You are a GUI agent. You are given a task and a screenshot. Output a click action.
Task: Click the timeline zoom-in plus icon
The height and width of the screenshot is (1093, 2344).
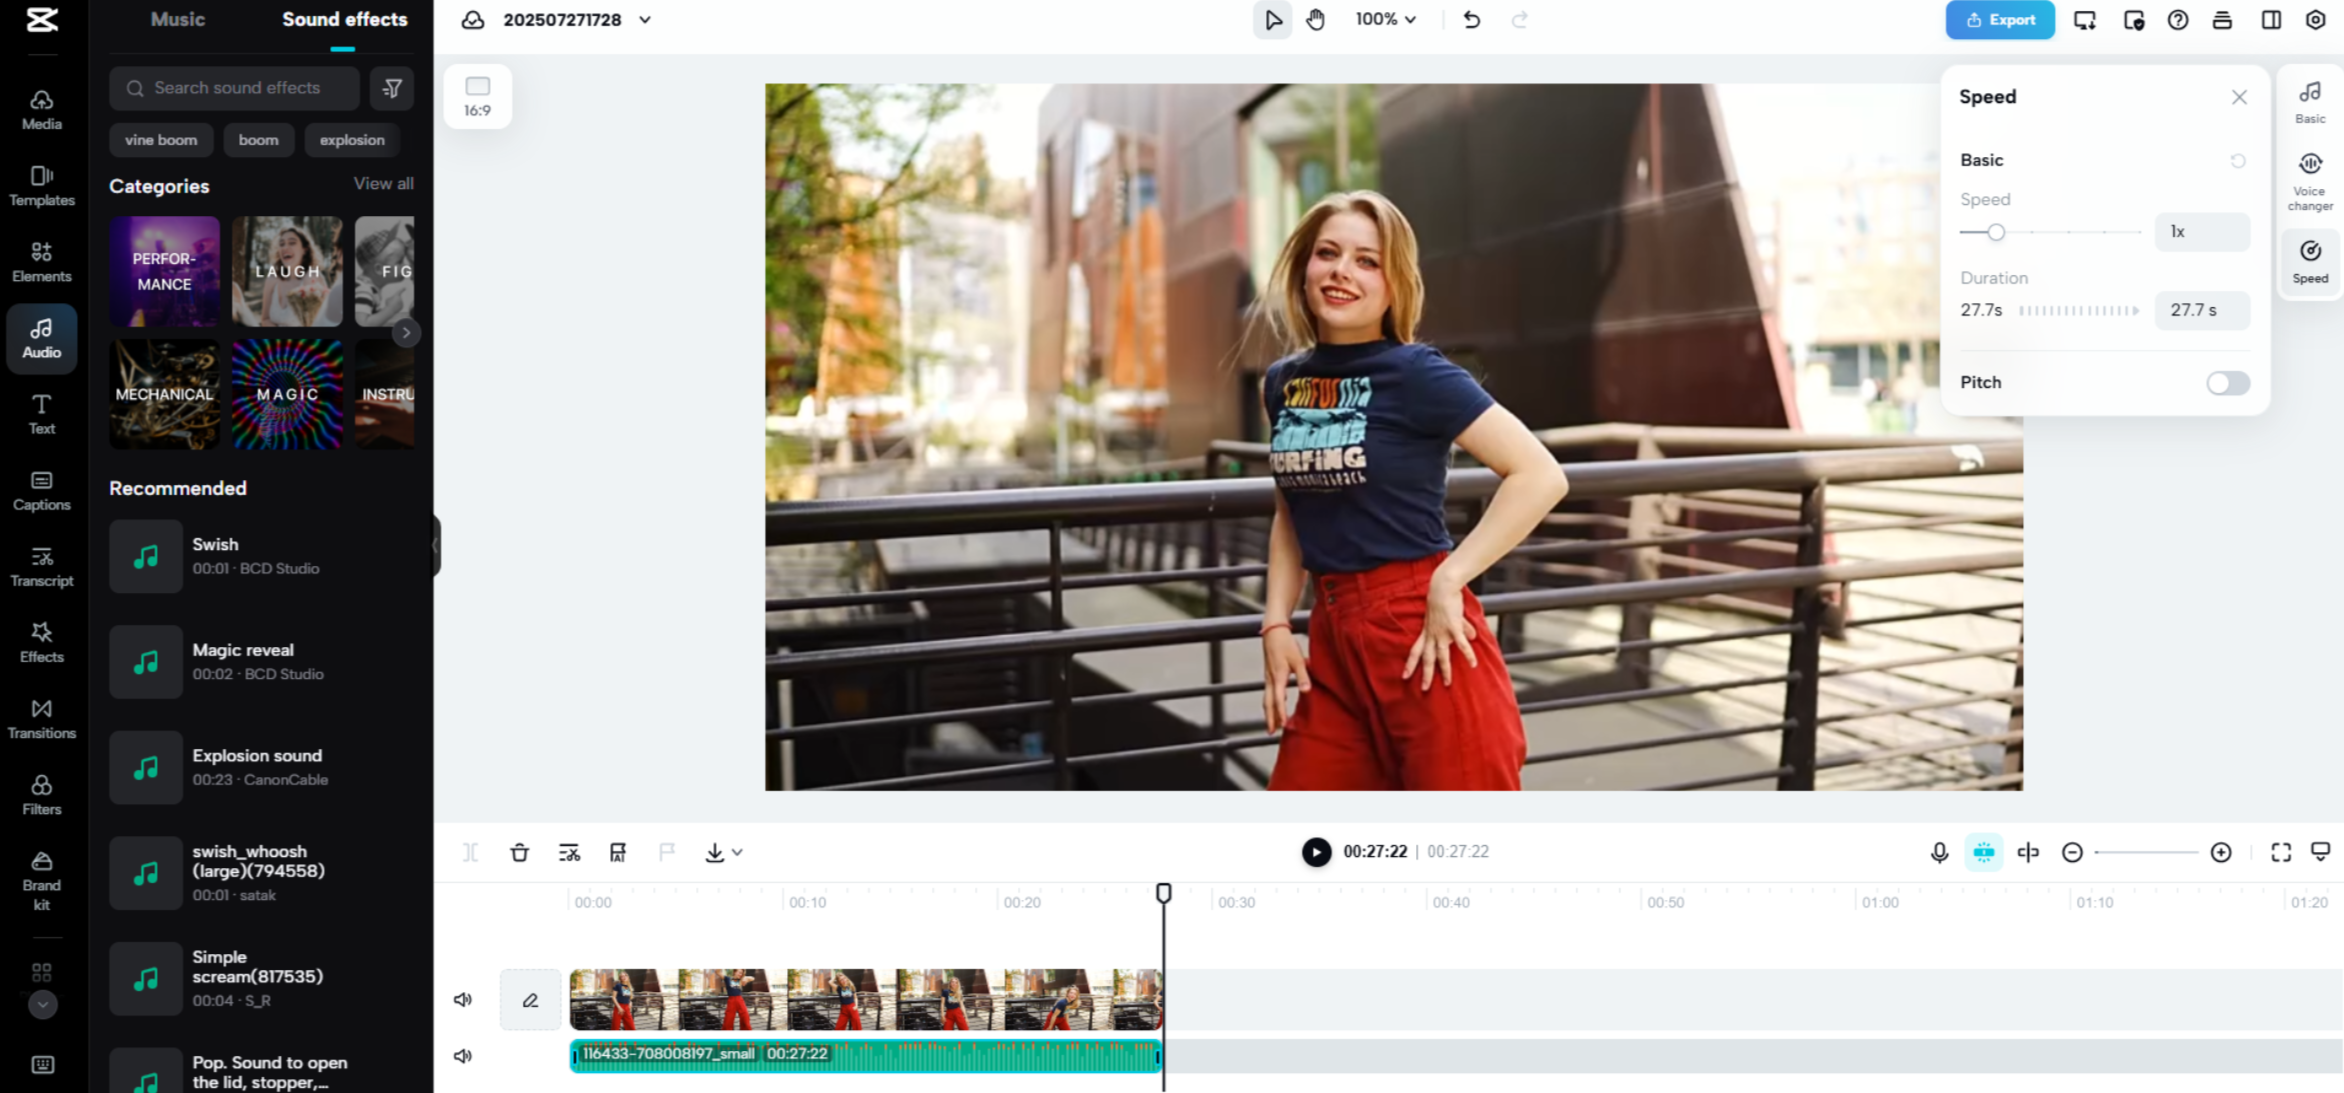(x=2220, y=852)
